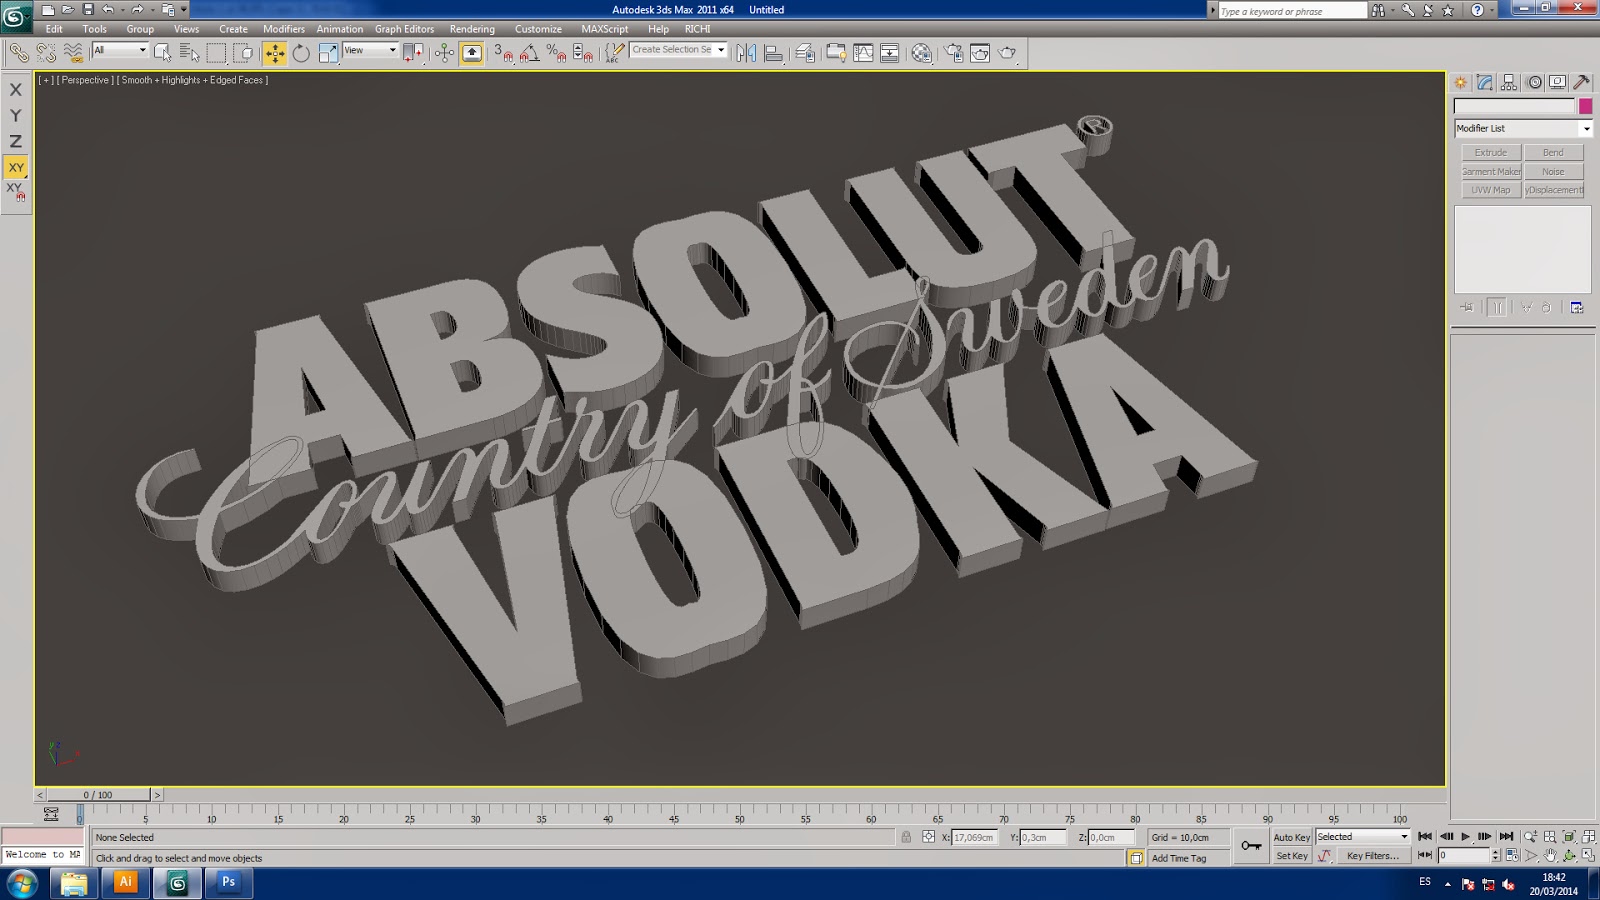
Task: Open the application menu logo button
Action: click(15, 16)
